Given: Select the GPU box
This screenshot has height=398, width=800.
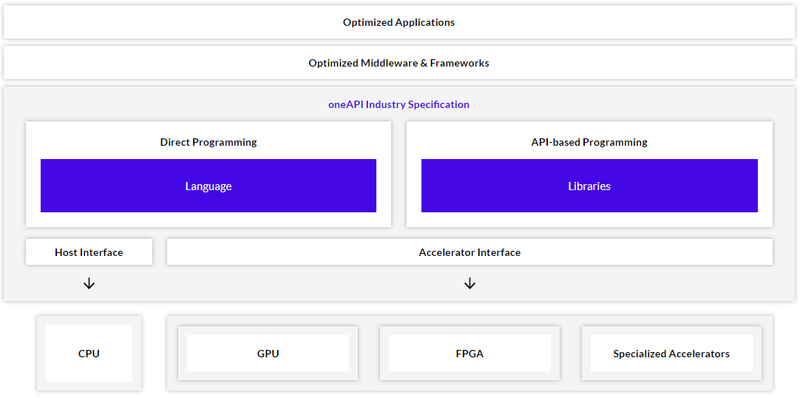Looking at the screenshot, I should [x=268, y=354].
